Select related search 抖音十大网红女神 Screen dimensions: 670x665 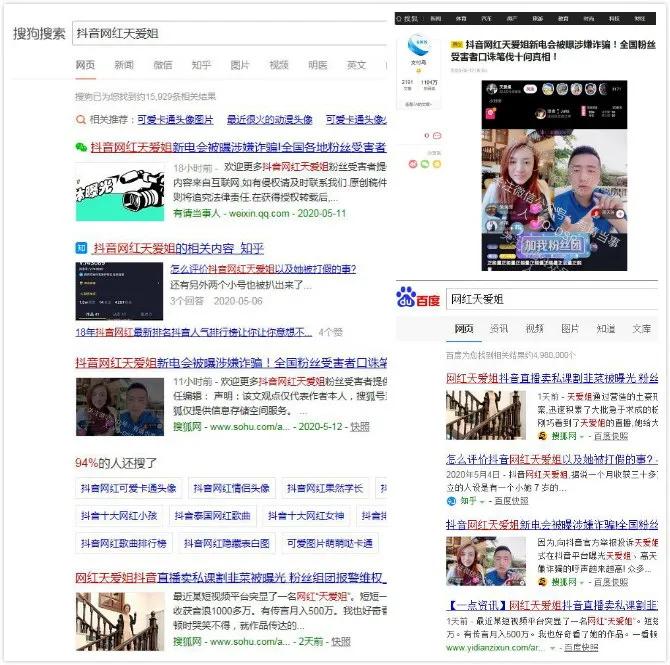point(306,515)
